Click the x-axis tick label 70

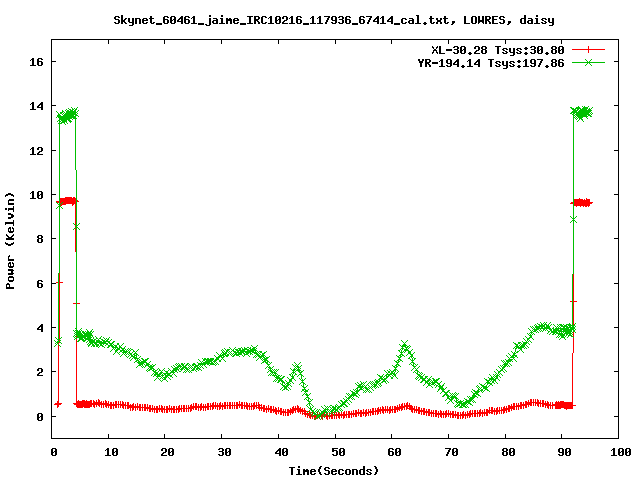pos(451,452)
